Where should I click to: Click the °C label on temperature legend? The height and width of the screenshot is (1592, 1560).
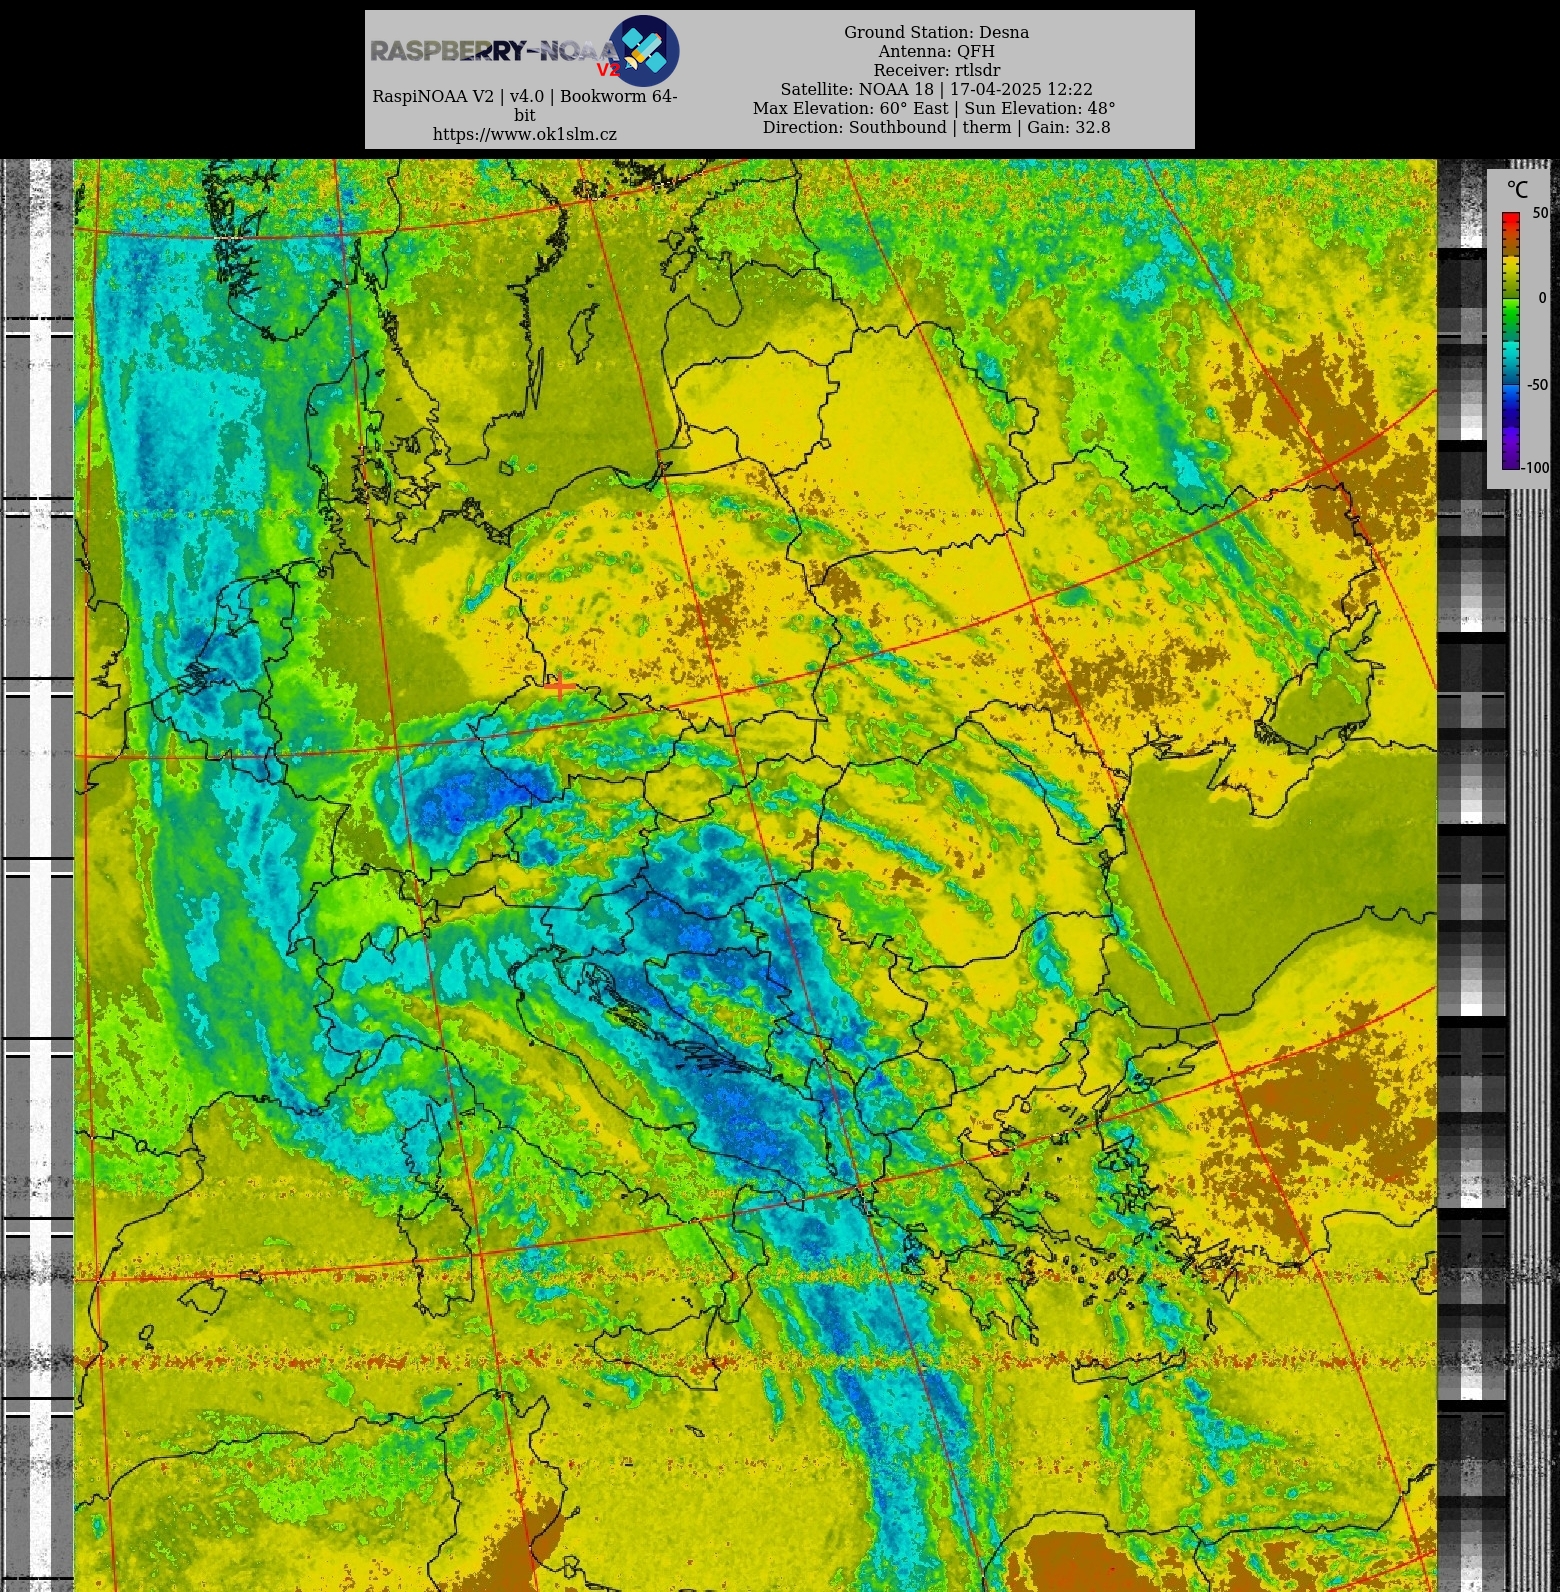1517,190
